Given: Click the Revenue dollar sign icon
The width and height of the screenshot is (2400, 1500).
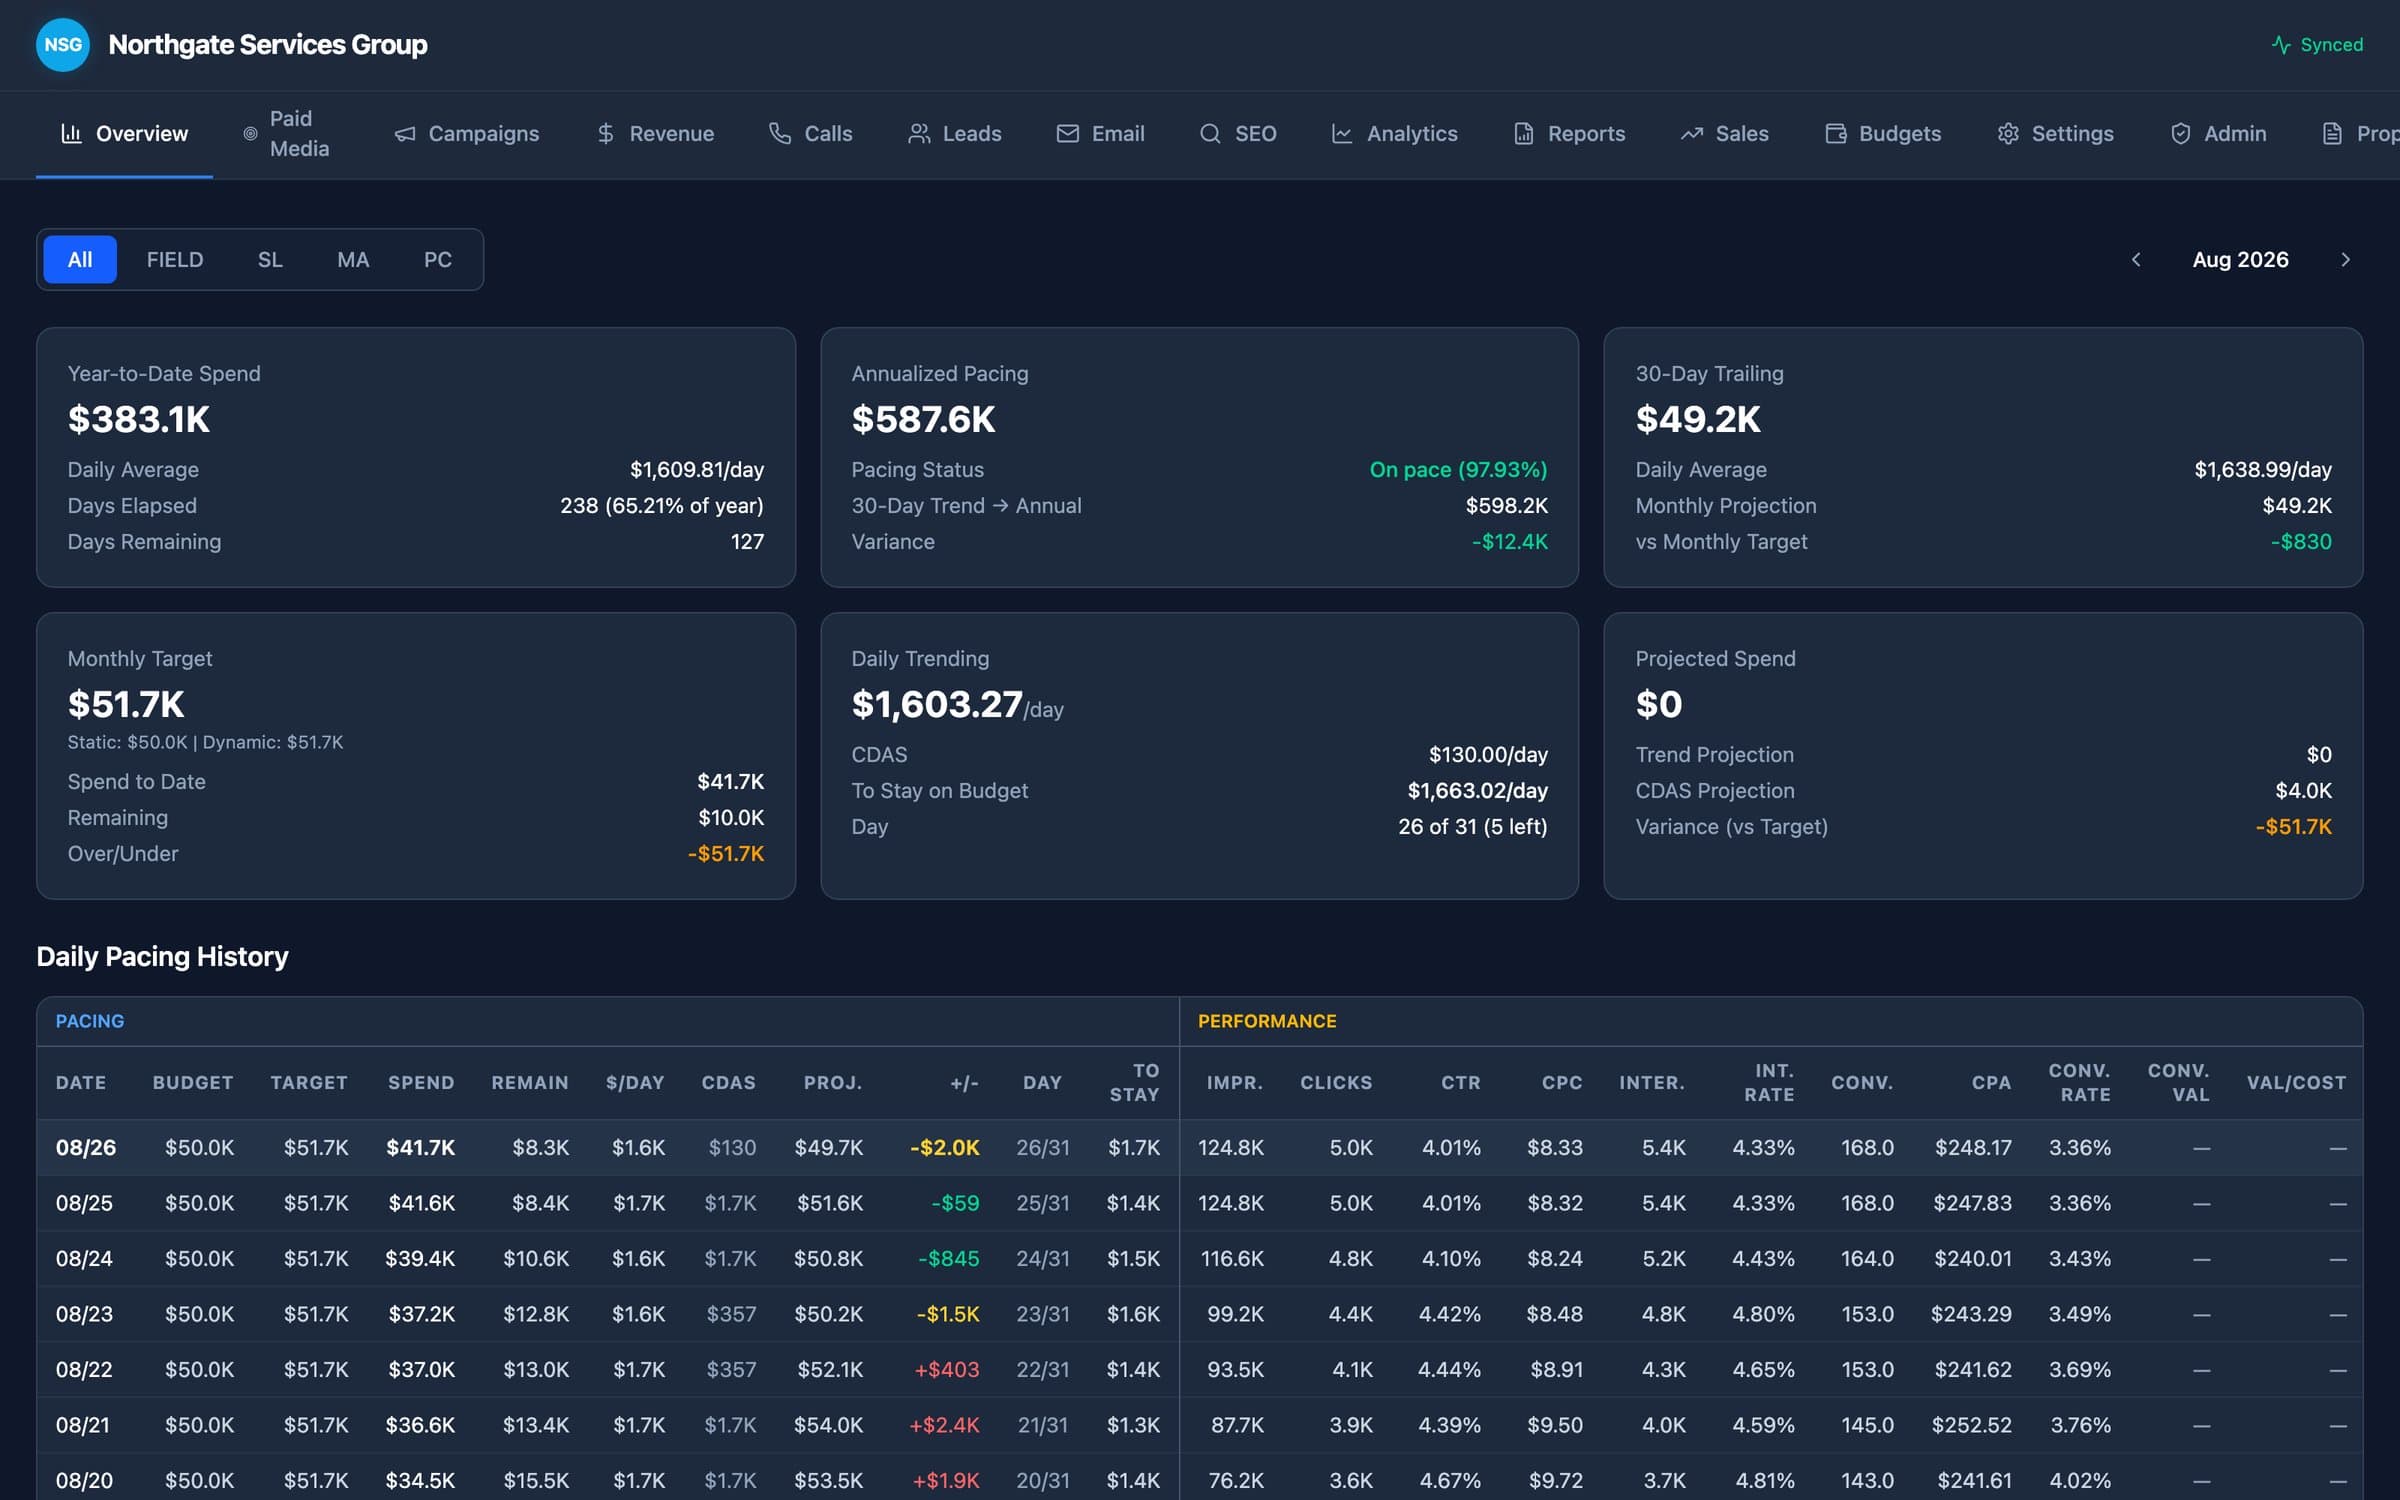Looking at the screenshot, I should coord(606,133).
